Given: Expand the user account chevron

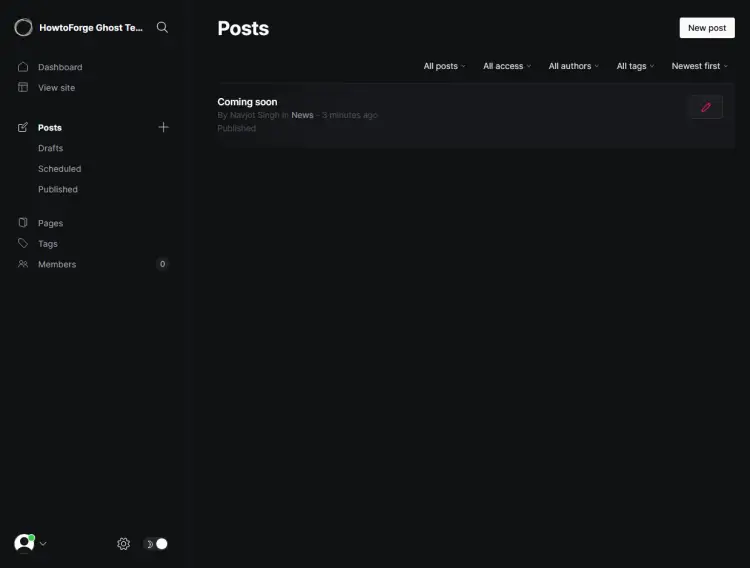Looking at the screenshot, I should [x=43, y=544].
